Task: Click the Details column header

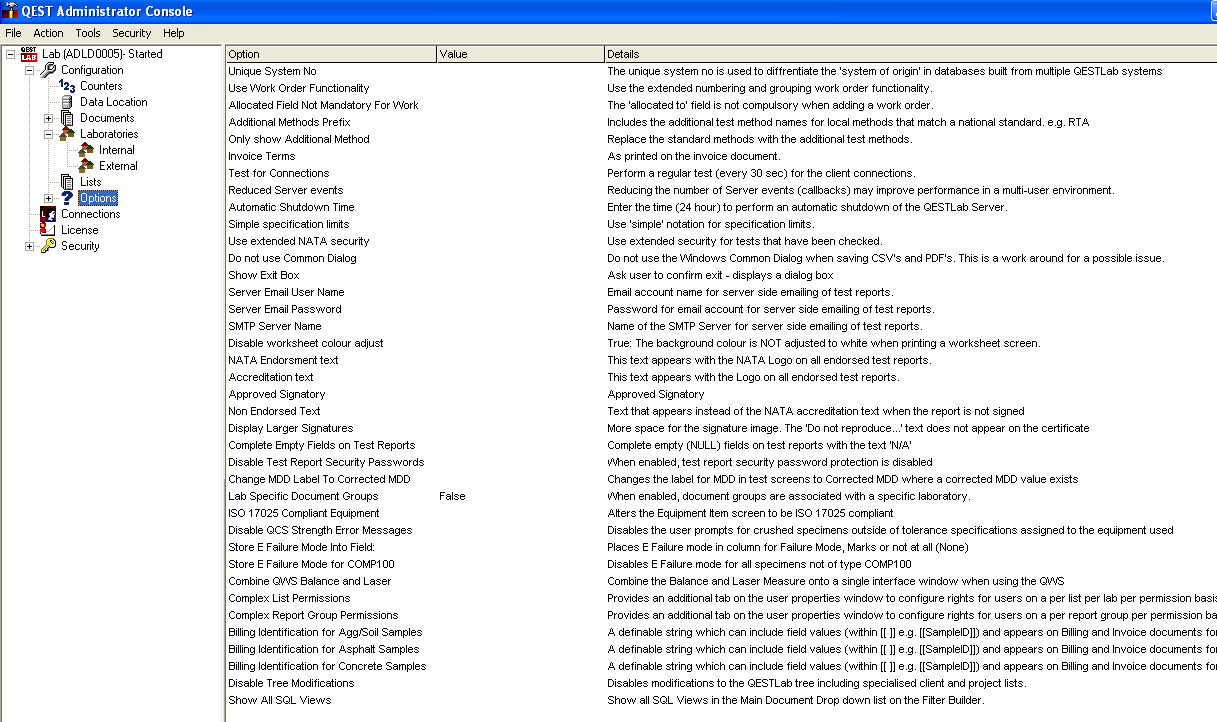Action: pyautogui.click(x=900, y=54)
